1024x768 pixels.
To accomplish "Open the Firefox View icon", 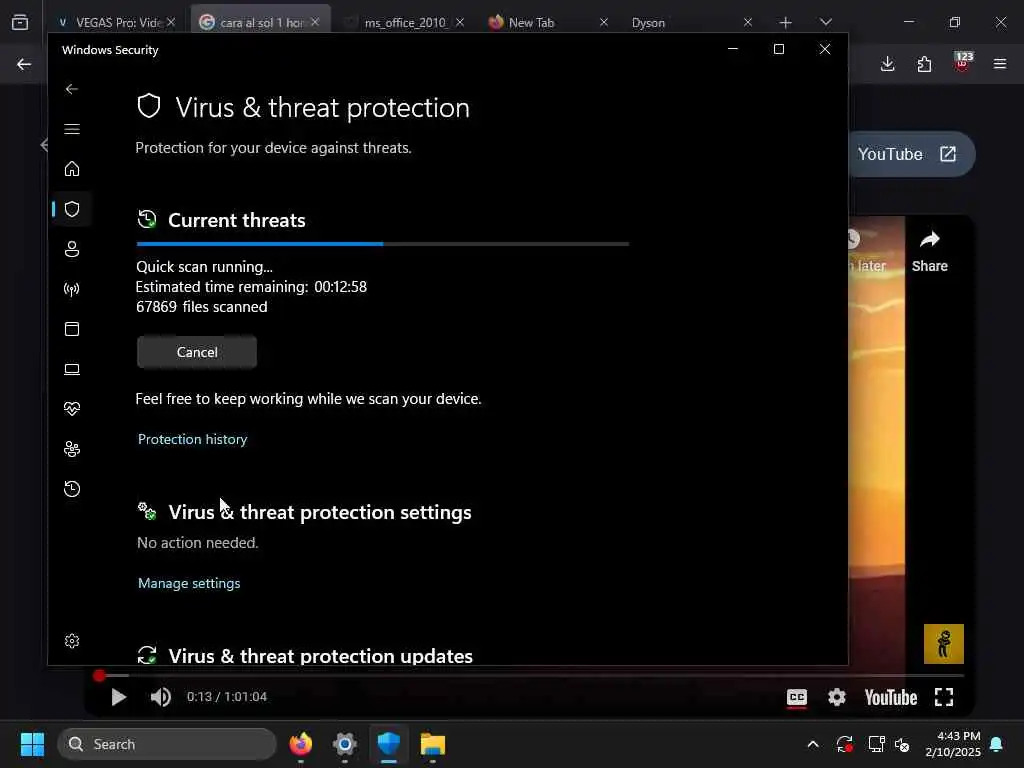I will [20, 22].
